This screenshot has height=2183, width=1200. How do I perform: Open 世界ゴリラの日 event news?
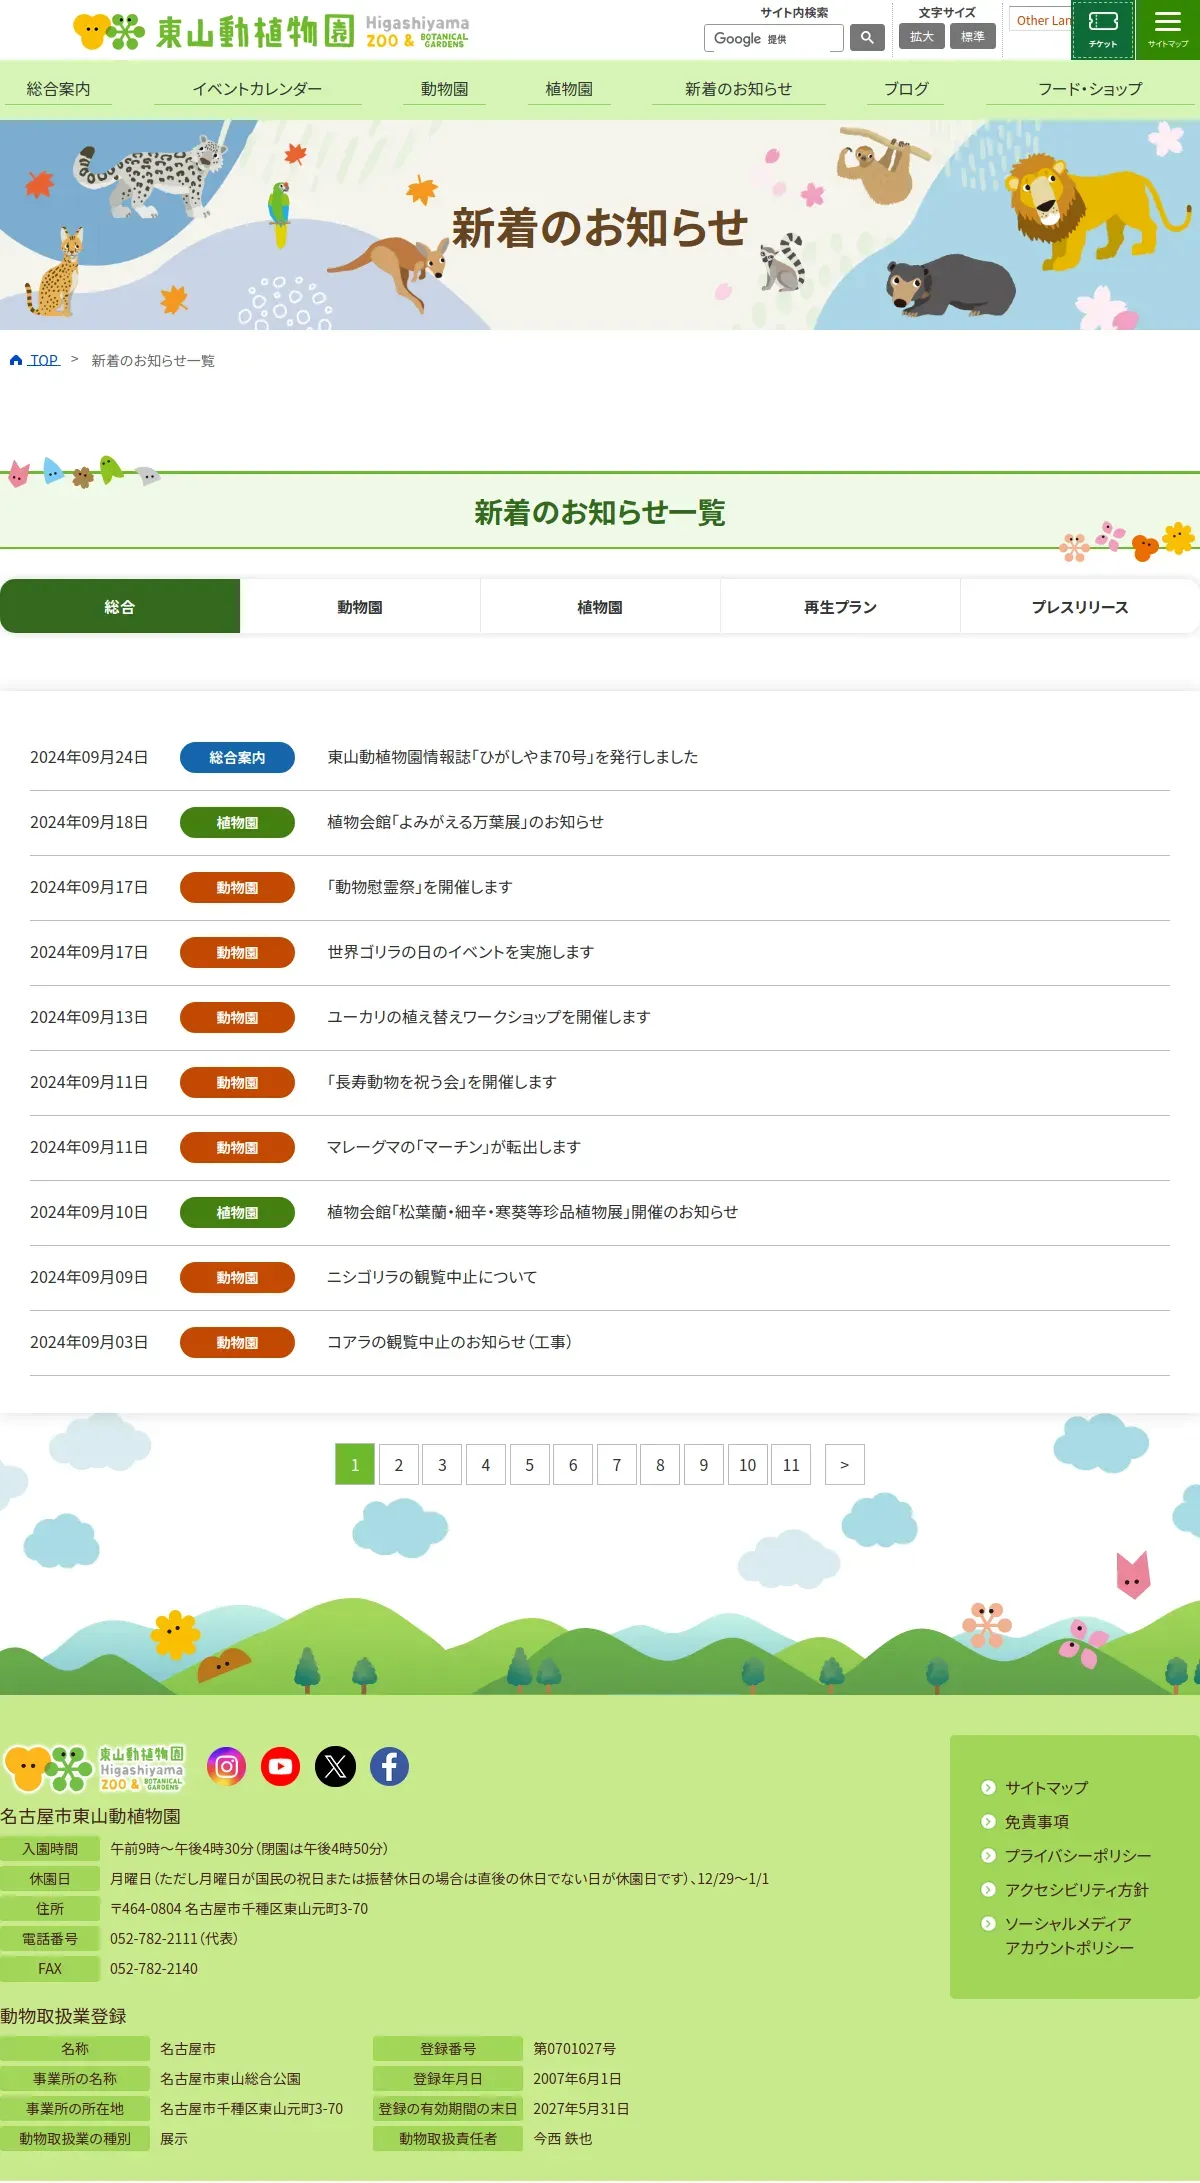click(460, 952)
